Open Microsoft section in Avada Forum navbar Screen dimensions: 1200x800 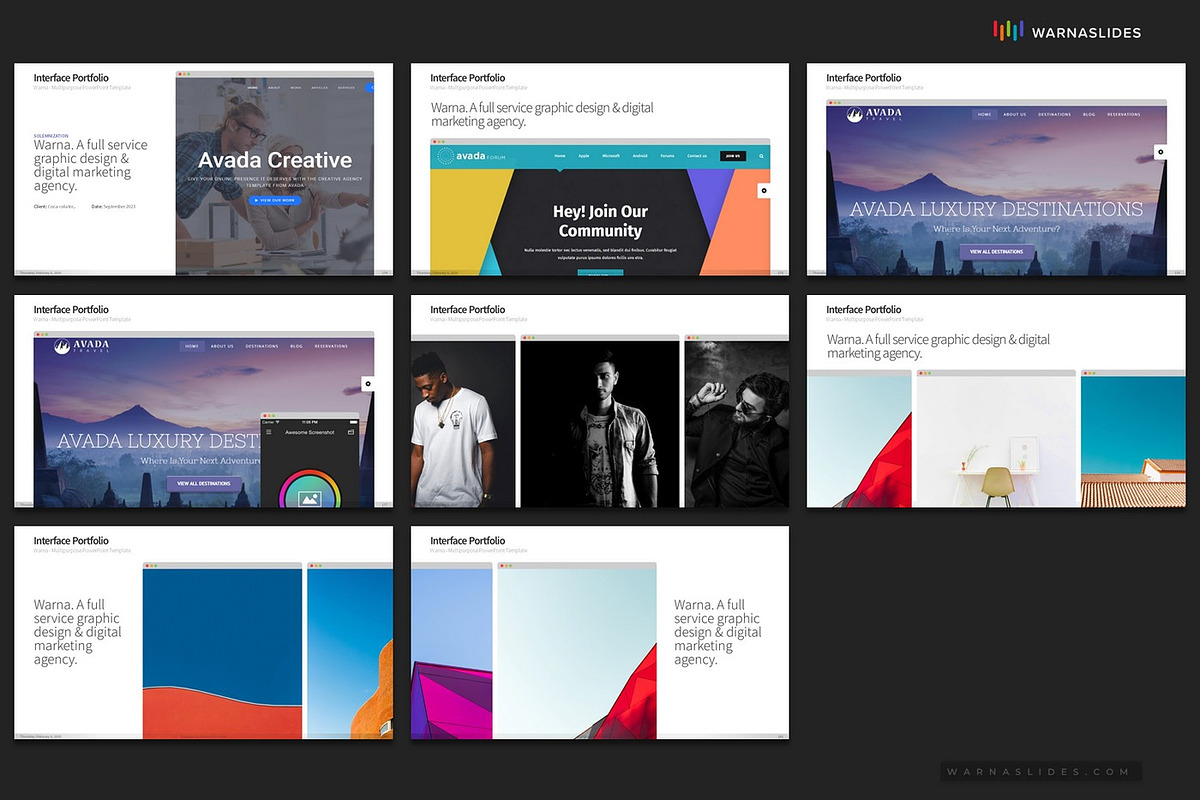611,156
